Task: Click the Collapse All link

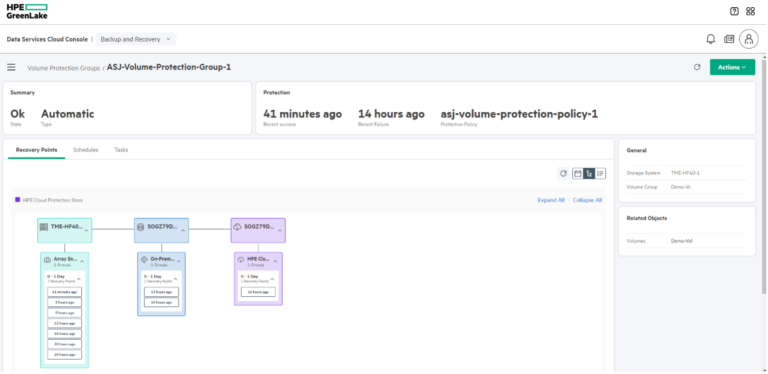Action: pyautogui.click(x=587, y=200)
